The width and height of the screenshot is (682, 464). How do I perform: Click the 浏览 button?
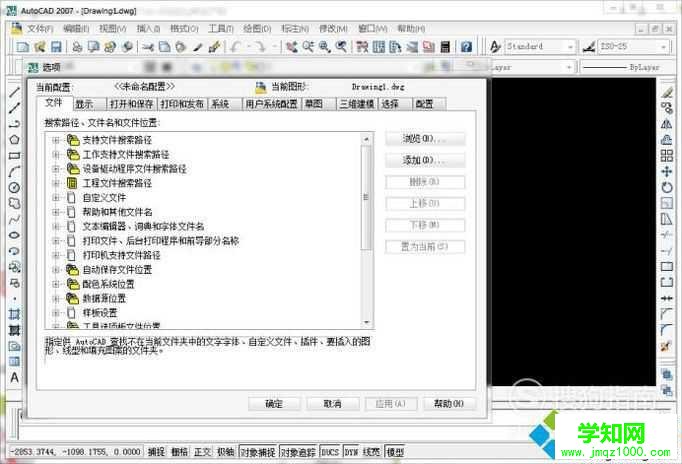(x=425, y=139)
